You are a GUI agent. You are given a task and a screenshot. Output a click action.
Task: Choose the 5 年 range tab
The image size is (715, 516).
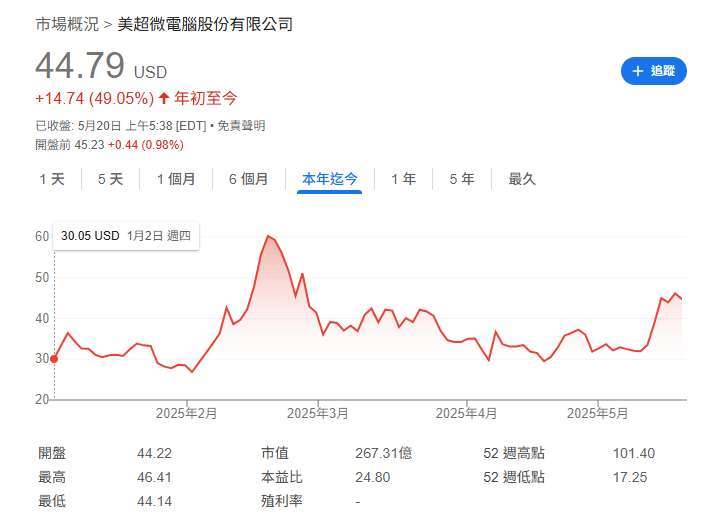coord(461,179)
